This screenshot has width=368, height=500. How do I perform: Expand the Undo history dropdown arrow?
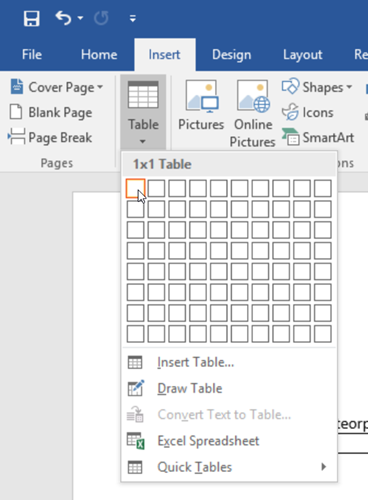(x=80, y=18)
